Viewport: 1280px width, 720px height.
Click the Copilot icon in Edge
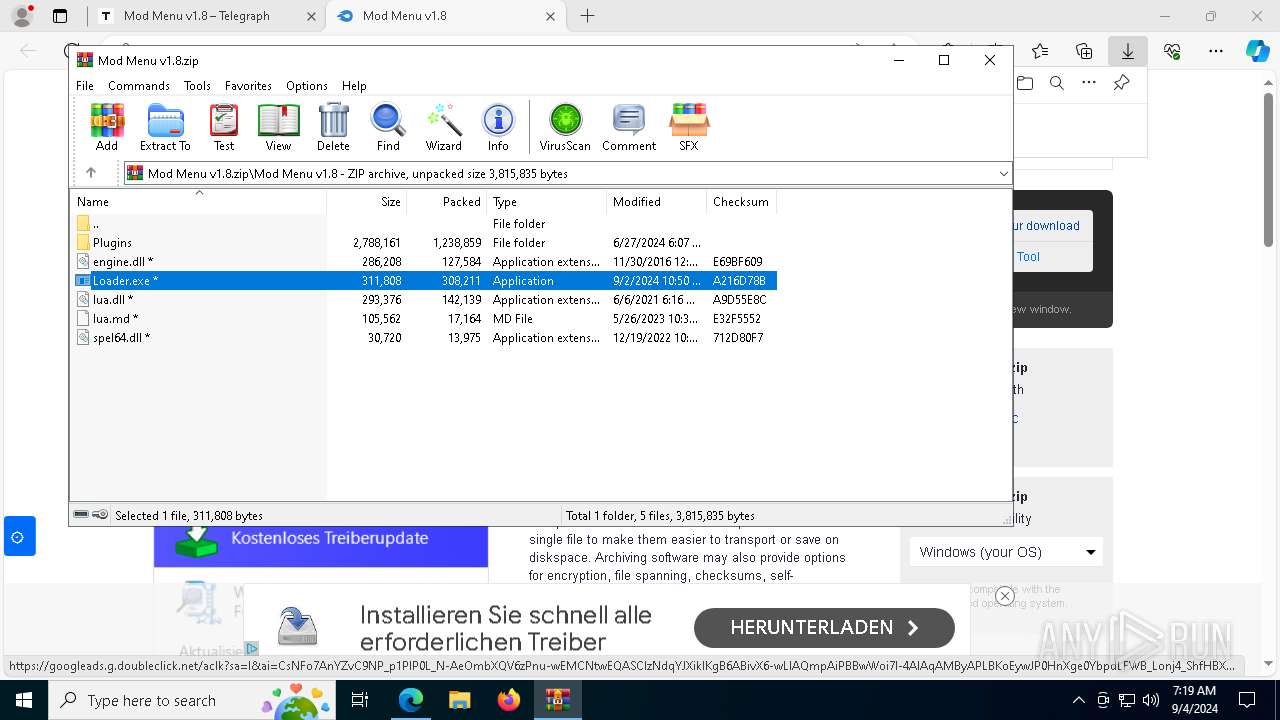(x=1258, y=51)
